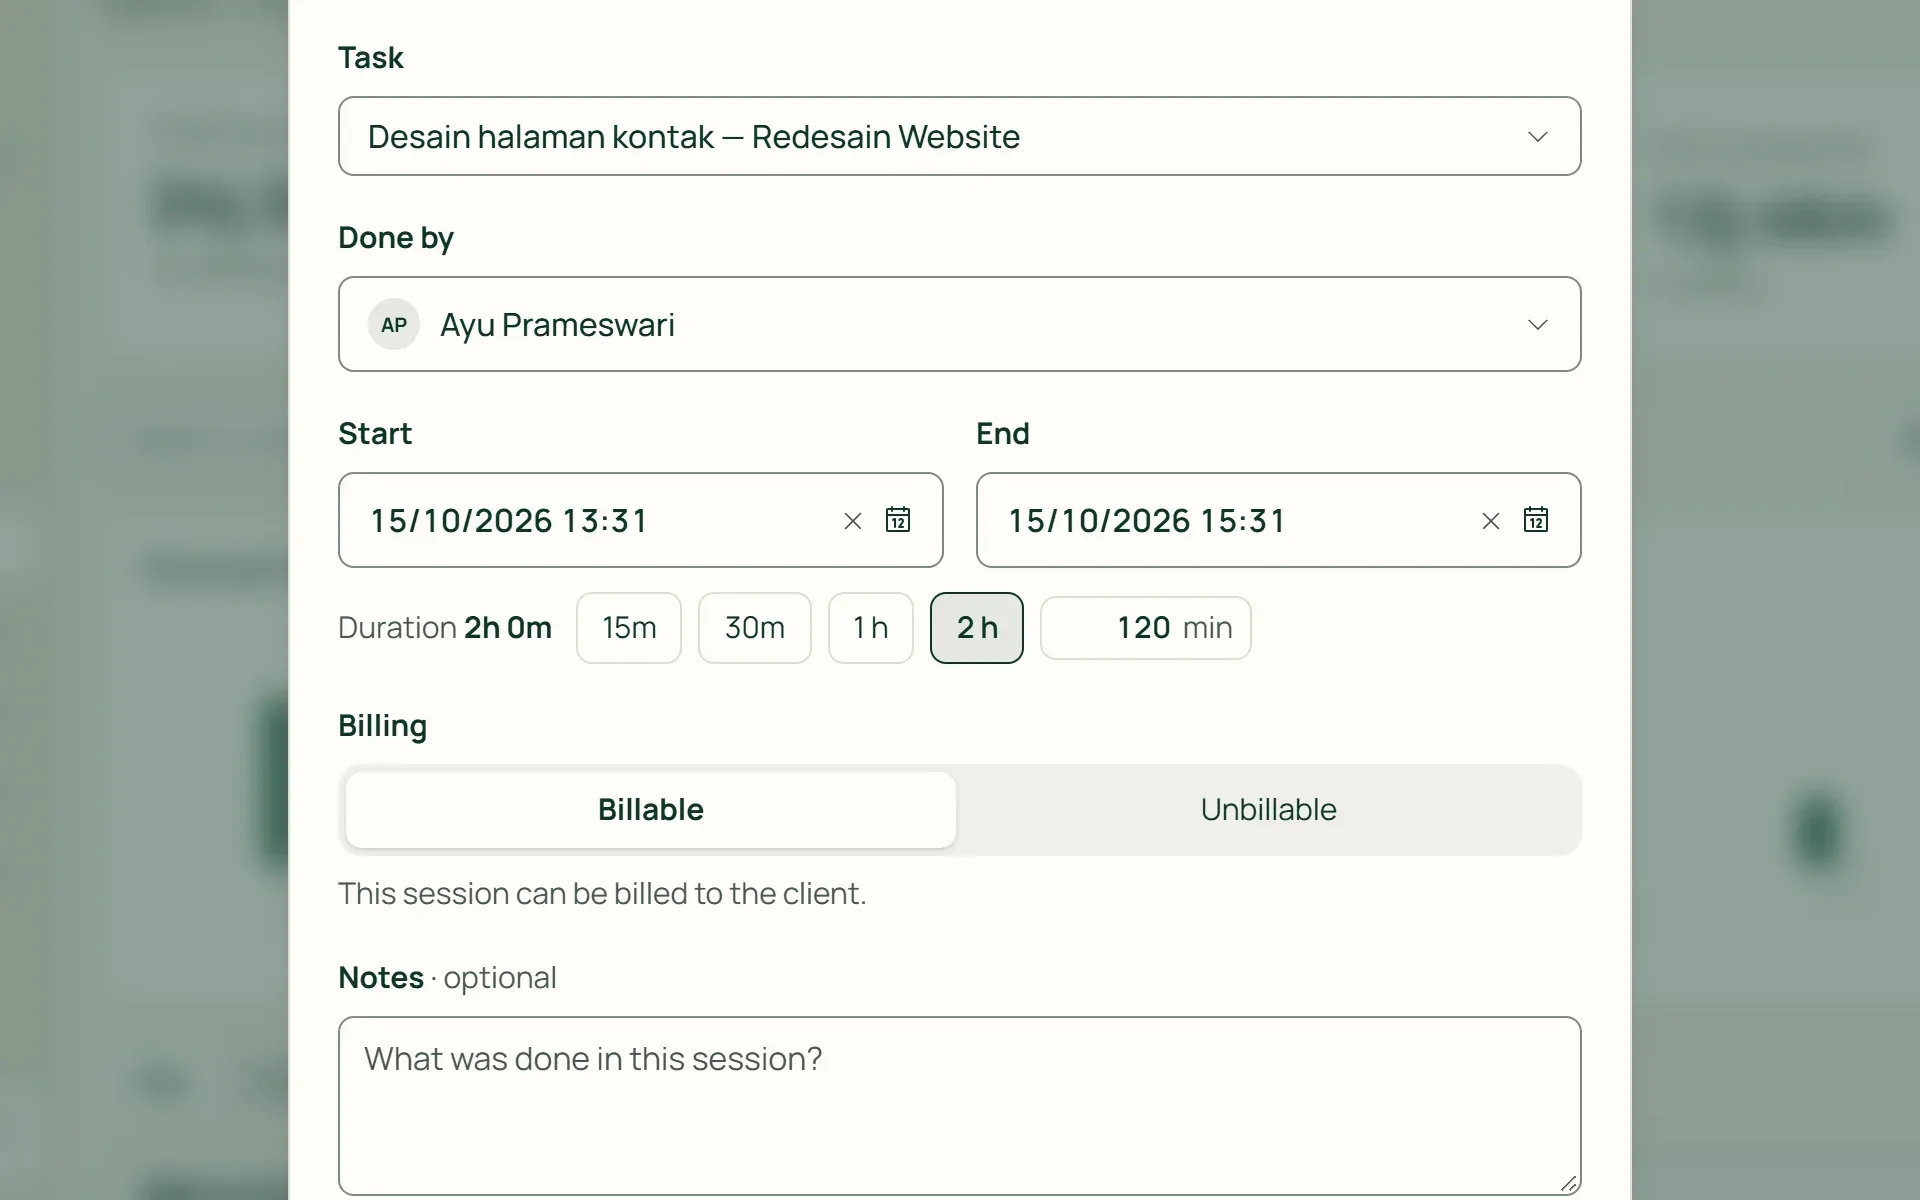The image size is (1920, 1200).
Task: Grab the Notes textarea resize handle
Action: 1569,1184
